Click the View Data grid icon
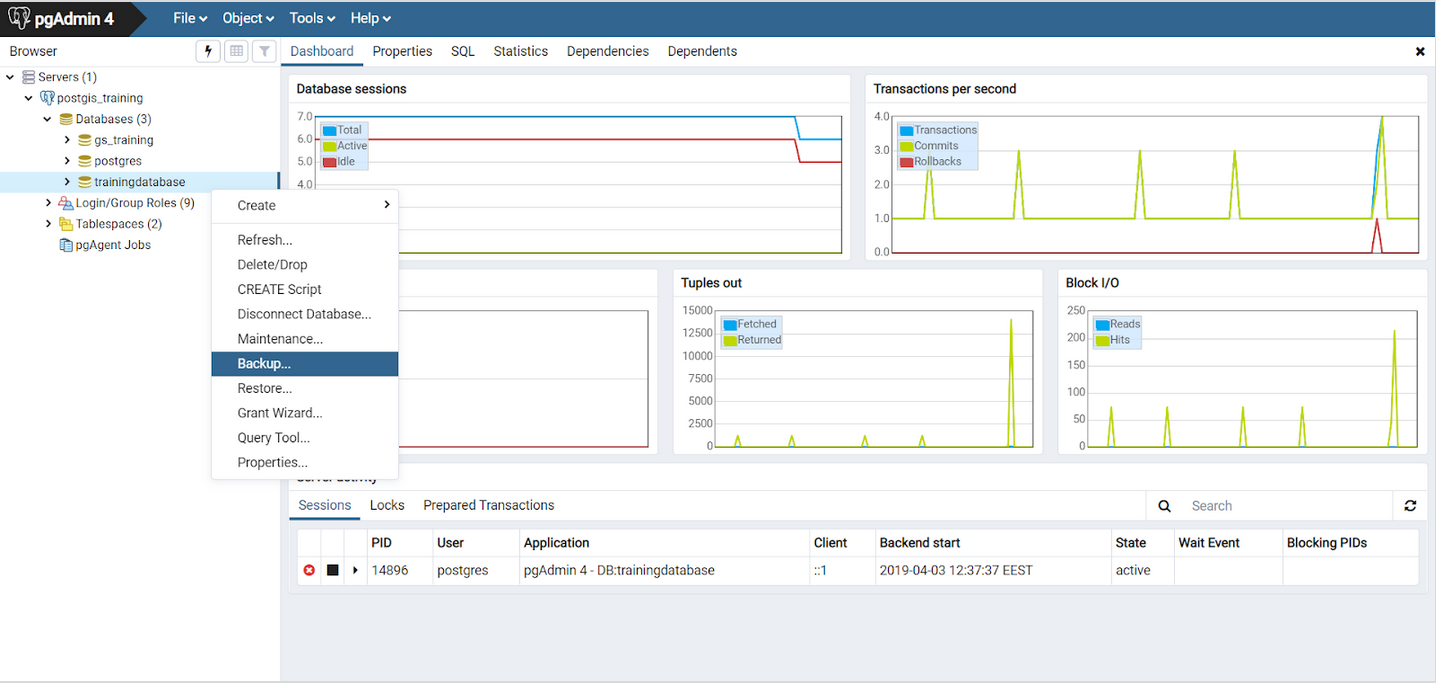1436x683 pixels. [x=236, y=51]
